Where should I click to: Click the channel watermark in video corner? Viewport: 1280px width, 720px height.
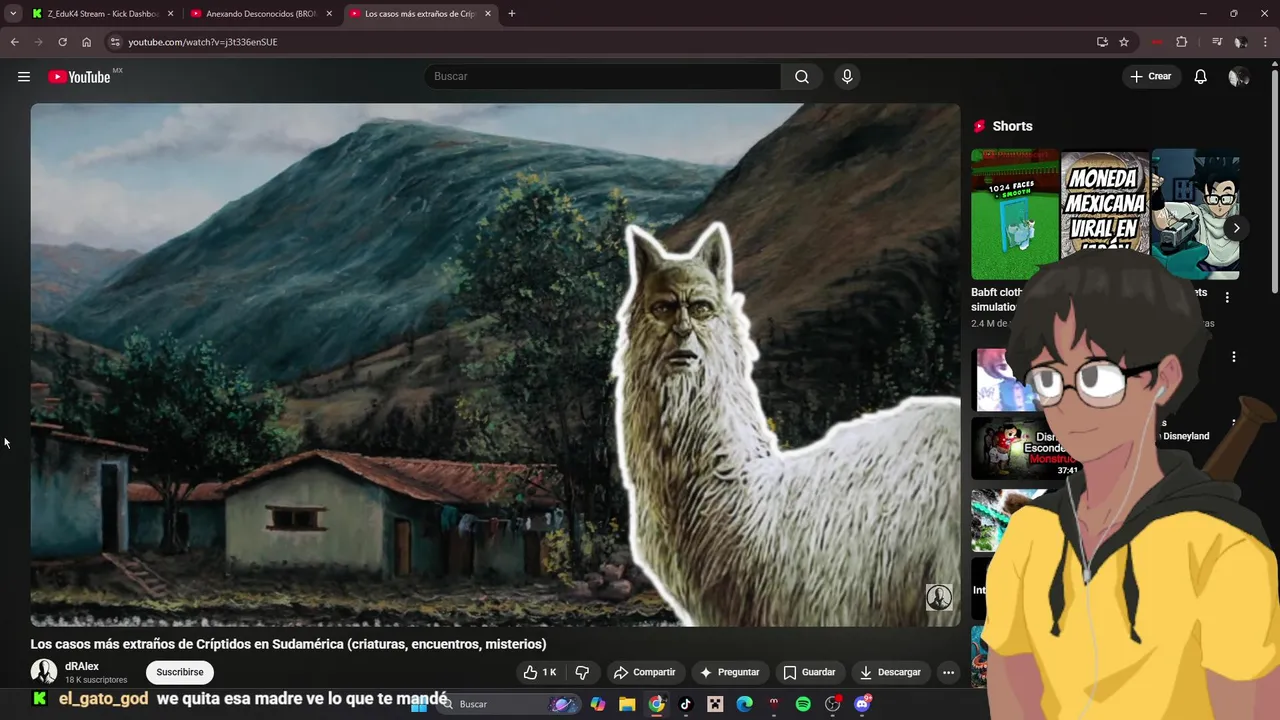click(939, 597)
